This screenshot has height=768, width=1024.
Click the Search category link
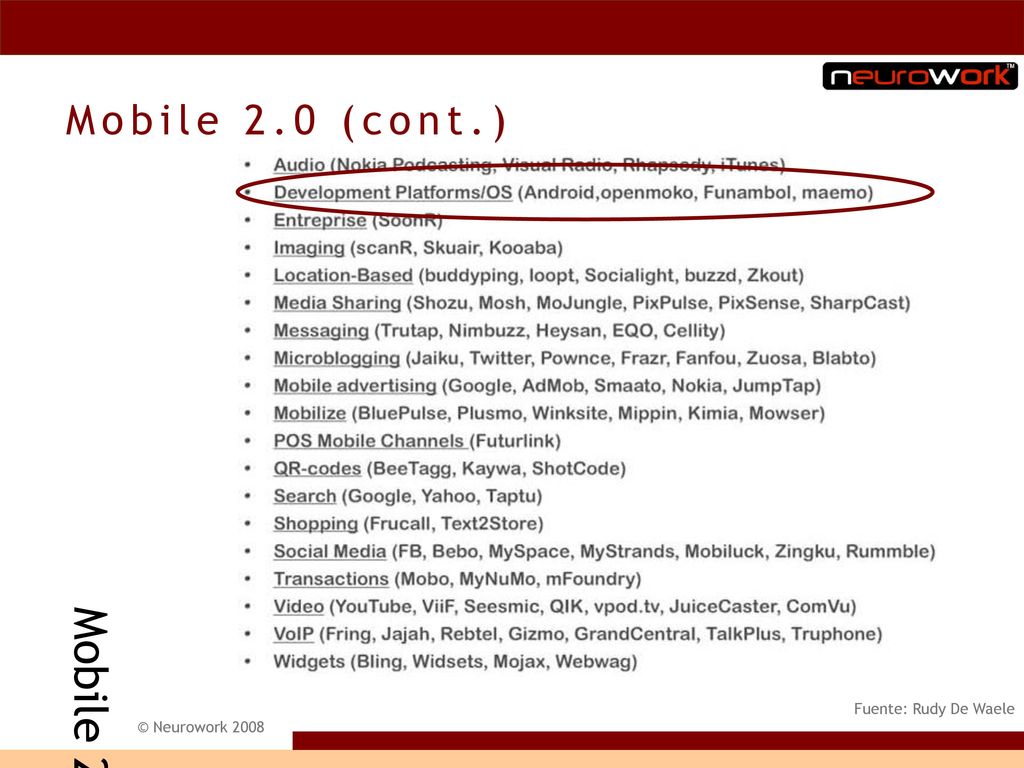[x=305, y=496]
